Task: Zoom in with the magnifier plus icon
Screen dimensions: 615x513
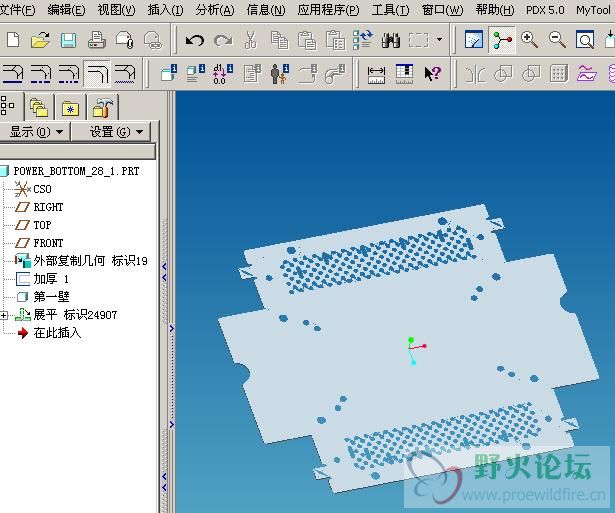Action: (529, 40)
